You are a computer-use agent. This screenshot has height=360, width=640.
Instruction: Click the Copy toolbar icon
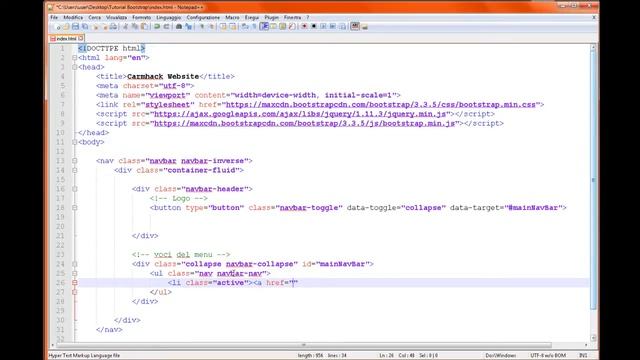click(135, 27)
